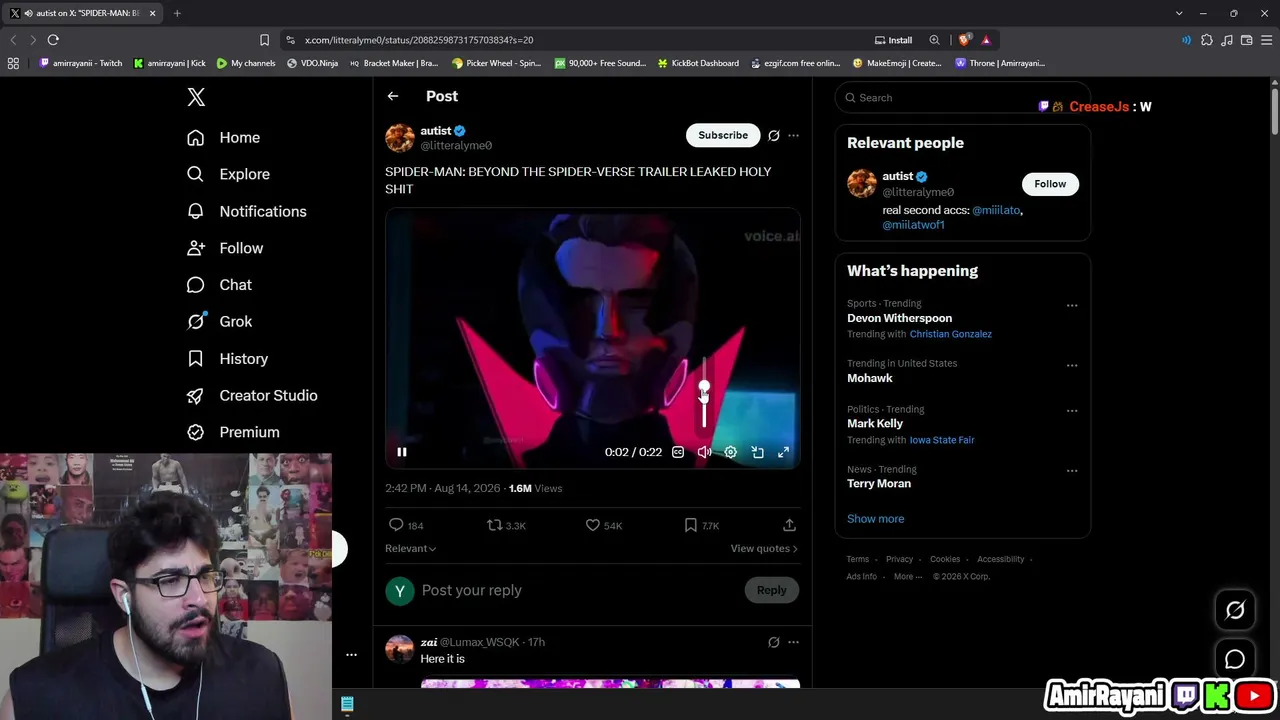
Task: Open more options for Mohawk trend
Action: point(1072,365)
